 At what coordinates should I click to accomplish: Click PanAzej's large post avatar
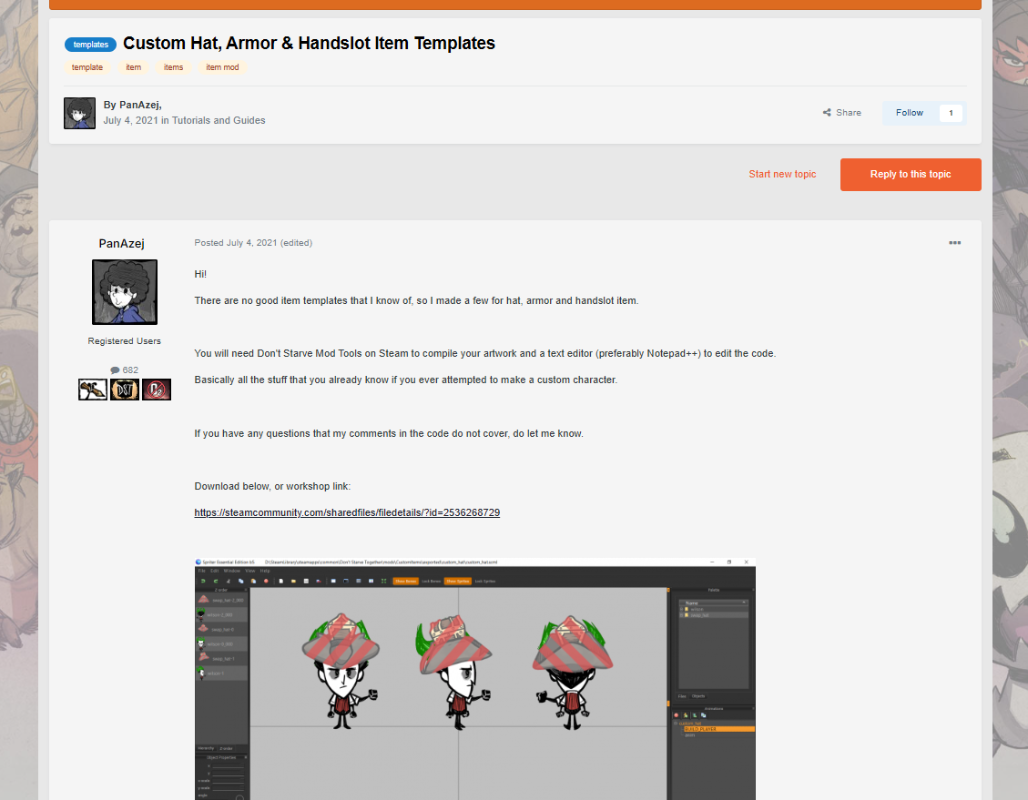click(125, 292)
